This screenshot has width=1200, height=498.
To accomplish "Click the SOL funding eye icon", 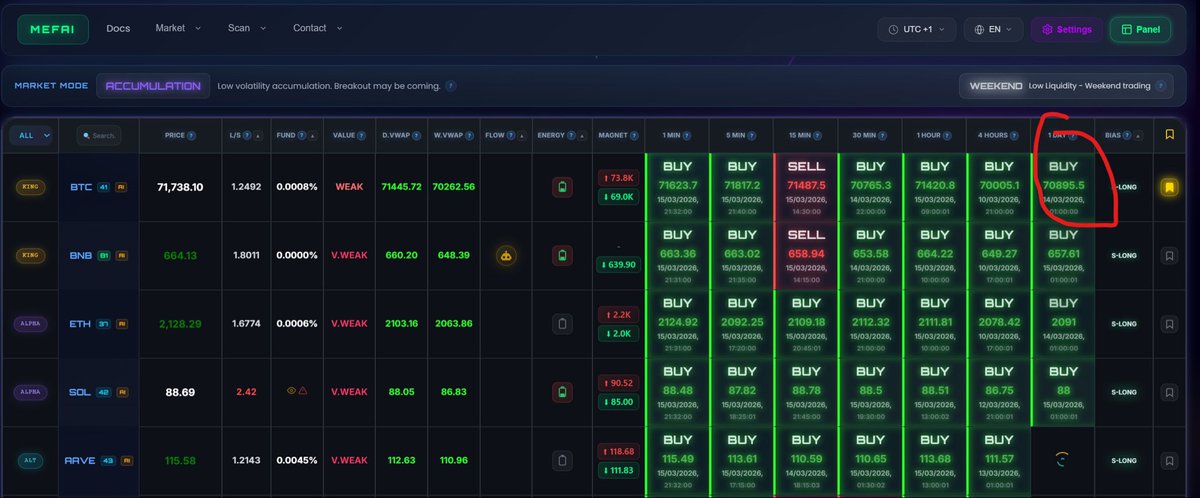I will pyautogui.click(x=291, y=392).
